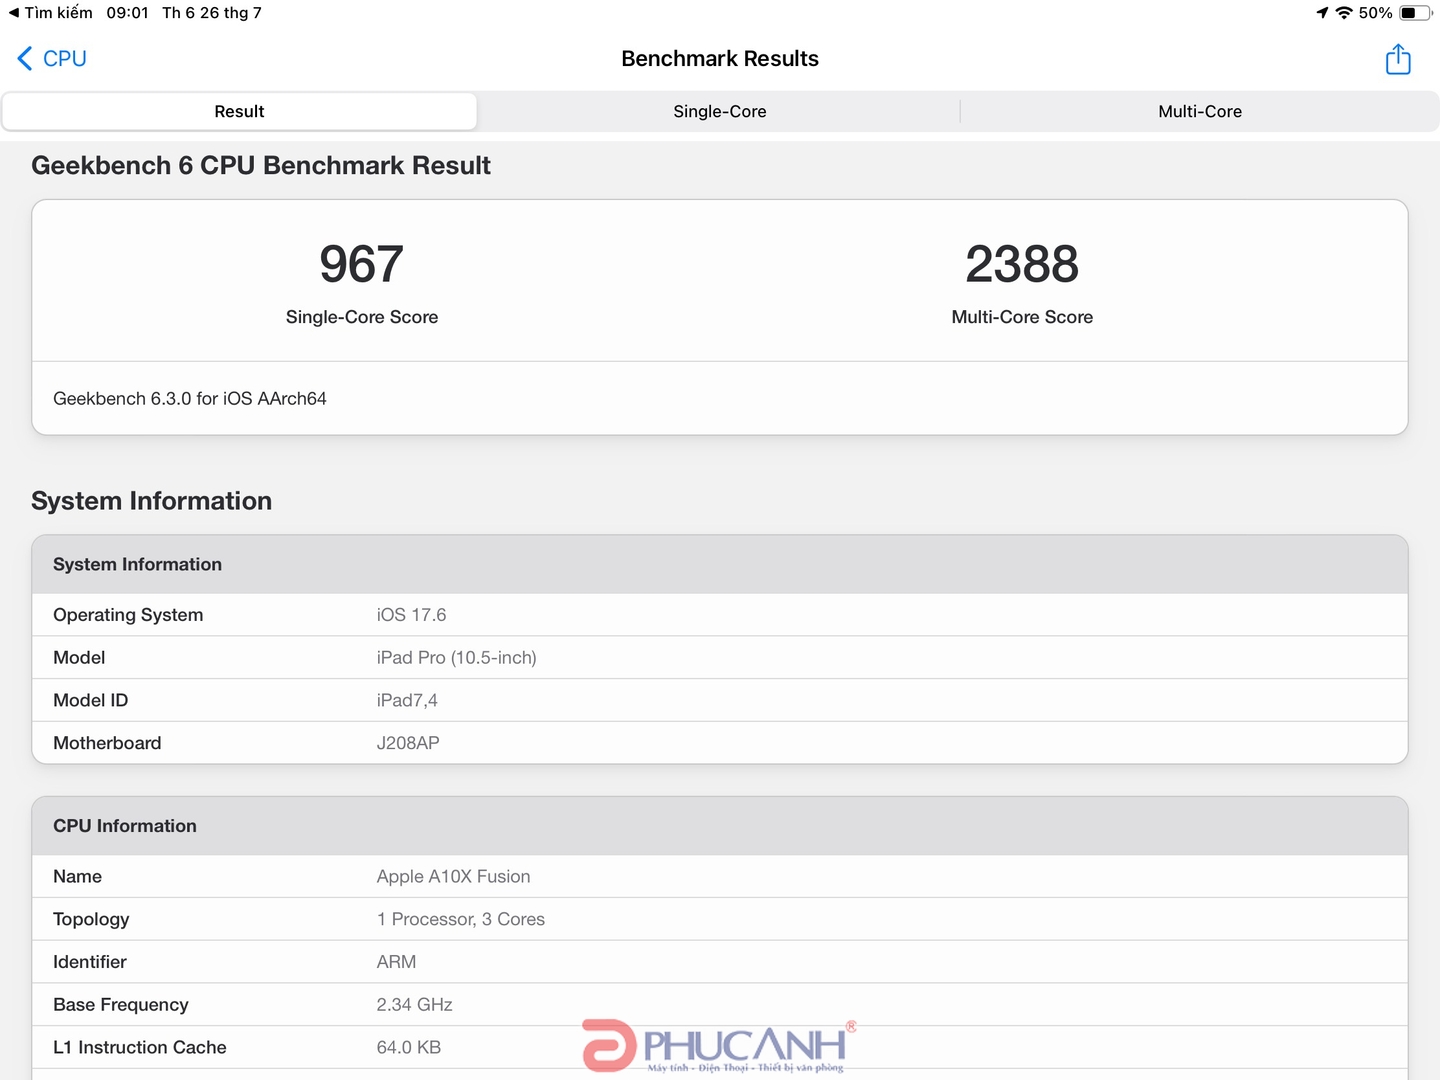The image size is (1440, 1080).
Task: Tap the 50% battery percentage
Action: click(x=1375, y=13)
